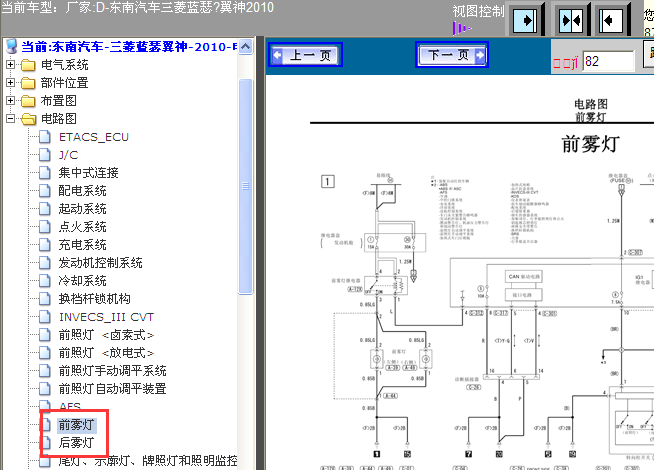This screenshot has width=654, height=470.
Task: Click the 换档杆锁机构 page icon
Action: point(45,299)
